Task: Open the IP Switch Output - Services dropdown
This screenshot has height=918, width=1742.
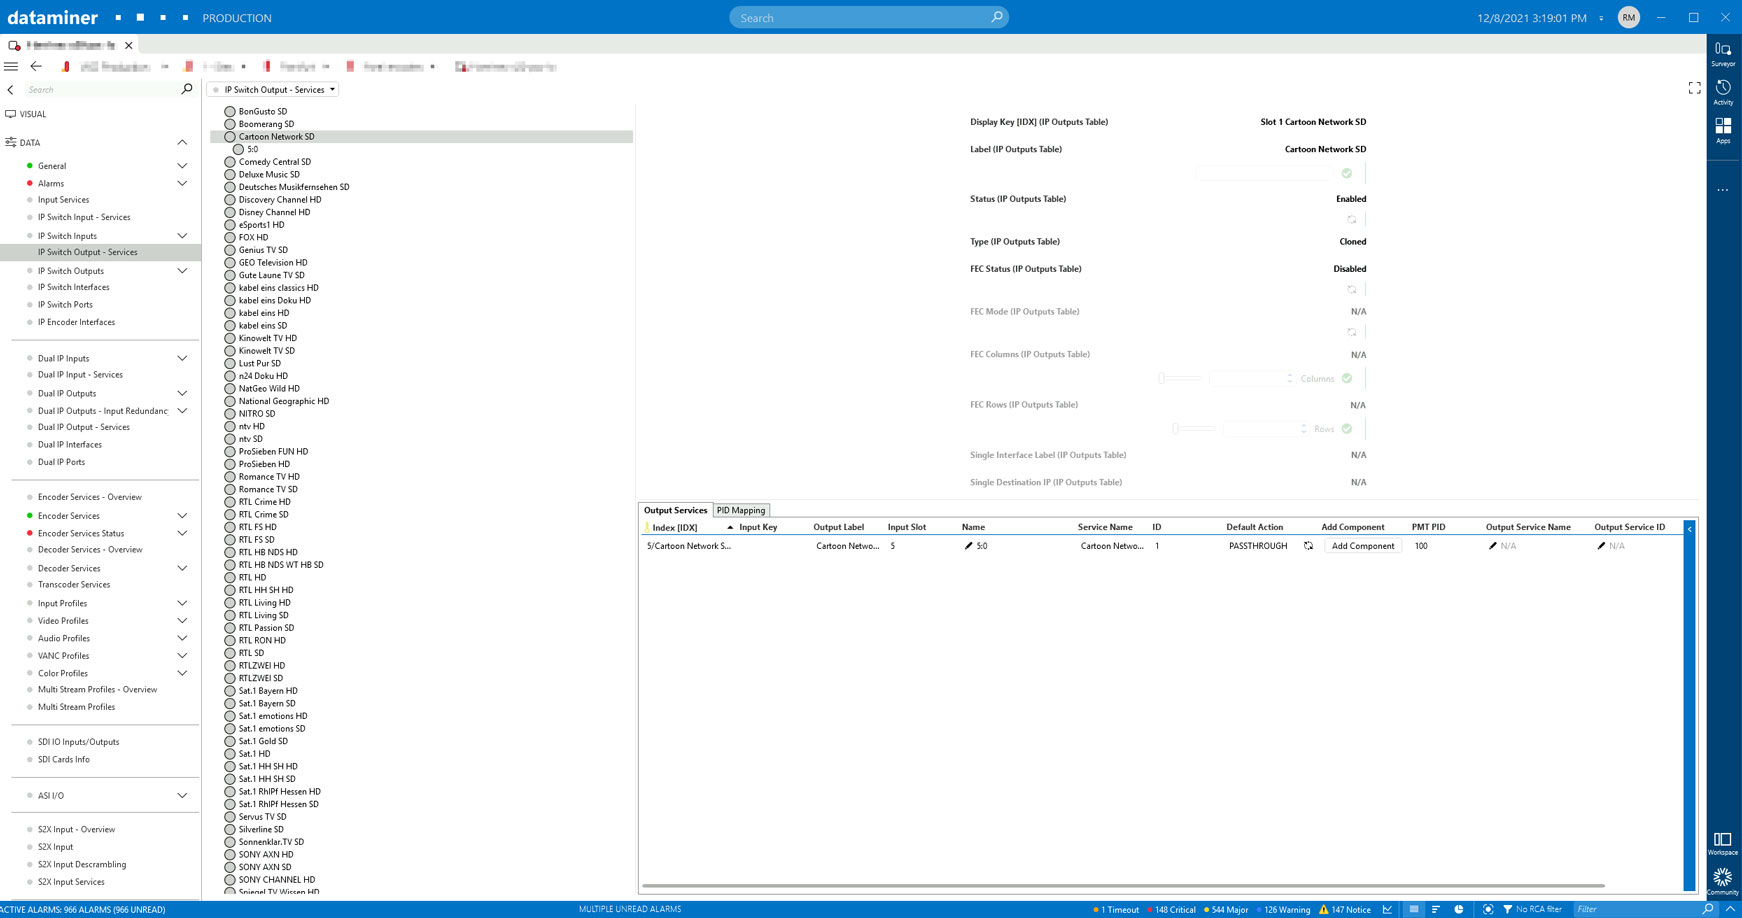Action: [x=273, y=90]
